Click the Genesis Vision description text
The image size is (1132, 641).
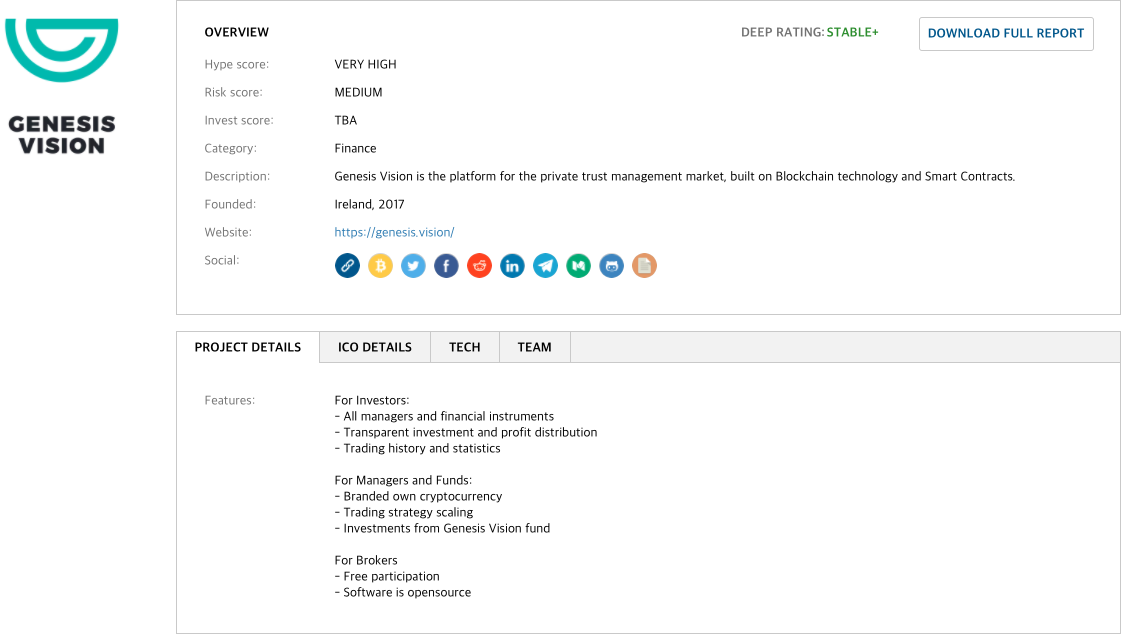tap(674, 176)
